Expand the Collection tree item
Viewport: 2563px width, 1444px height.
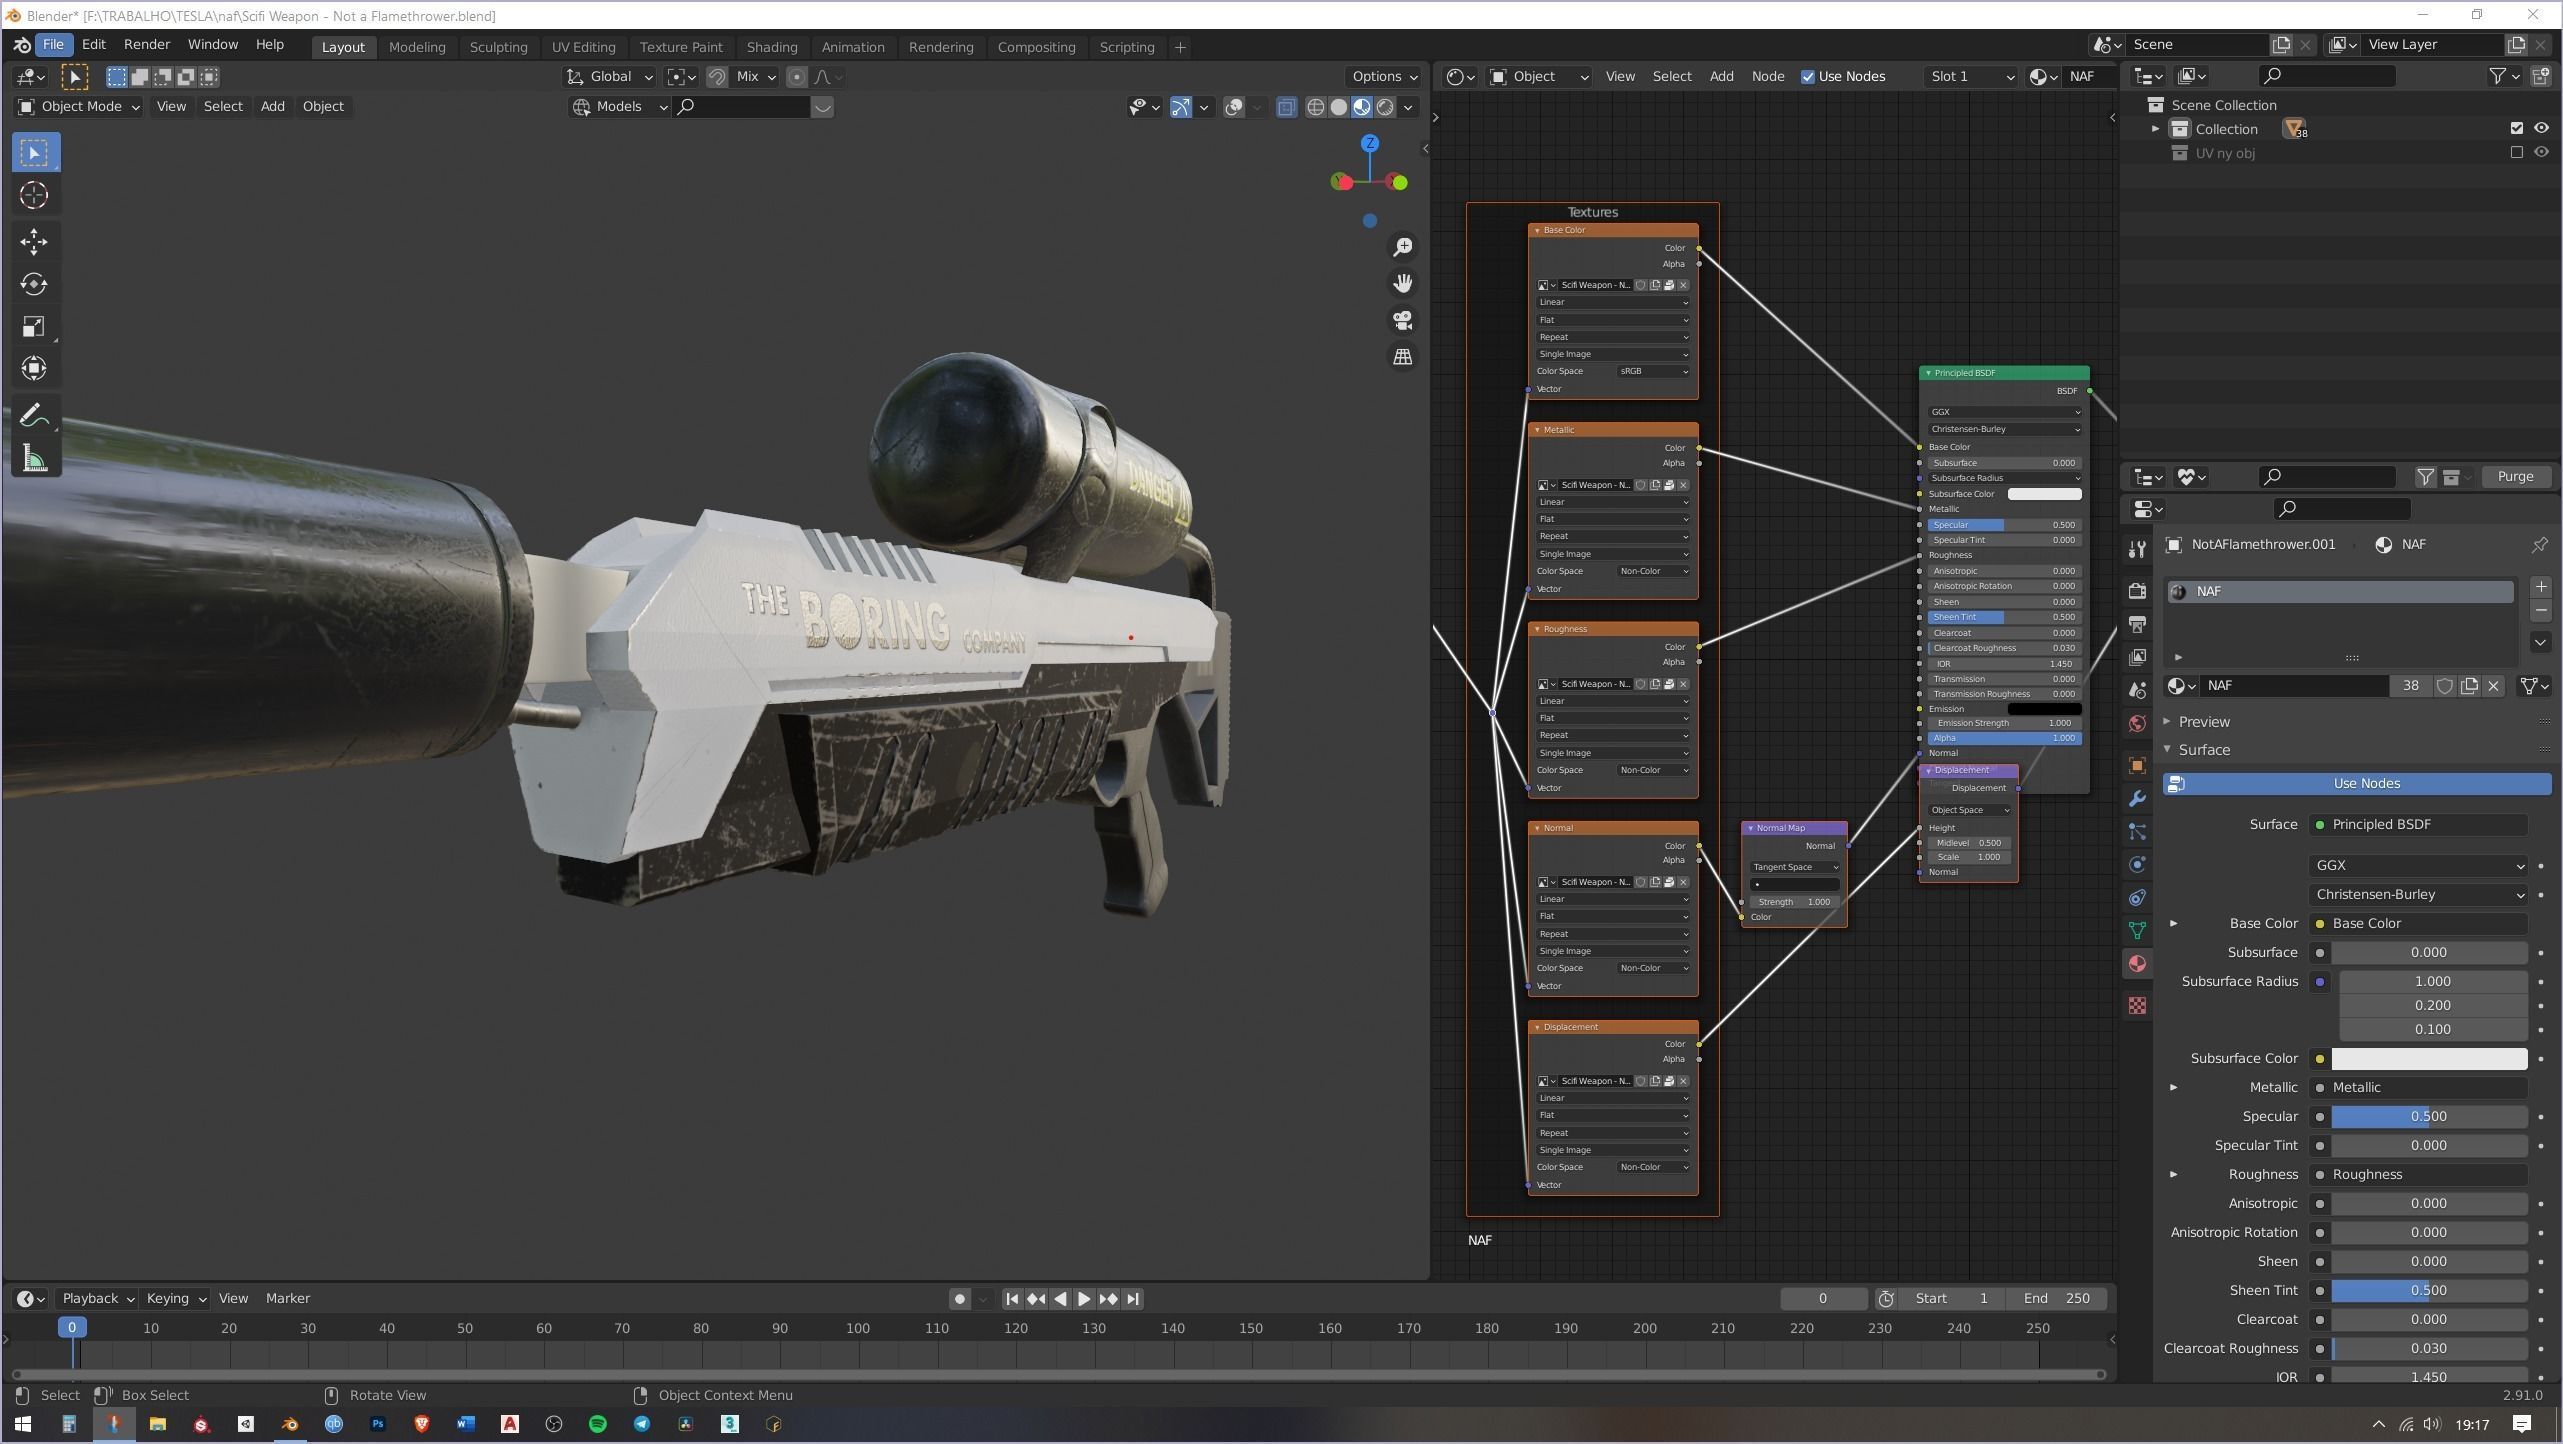(x=2155, y=129)
